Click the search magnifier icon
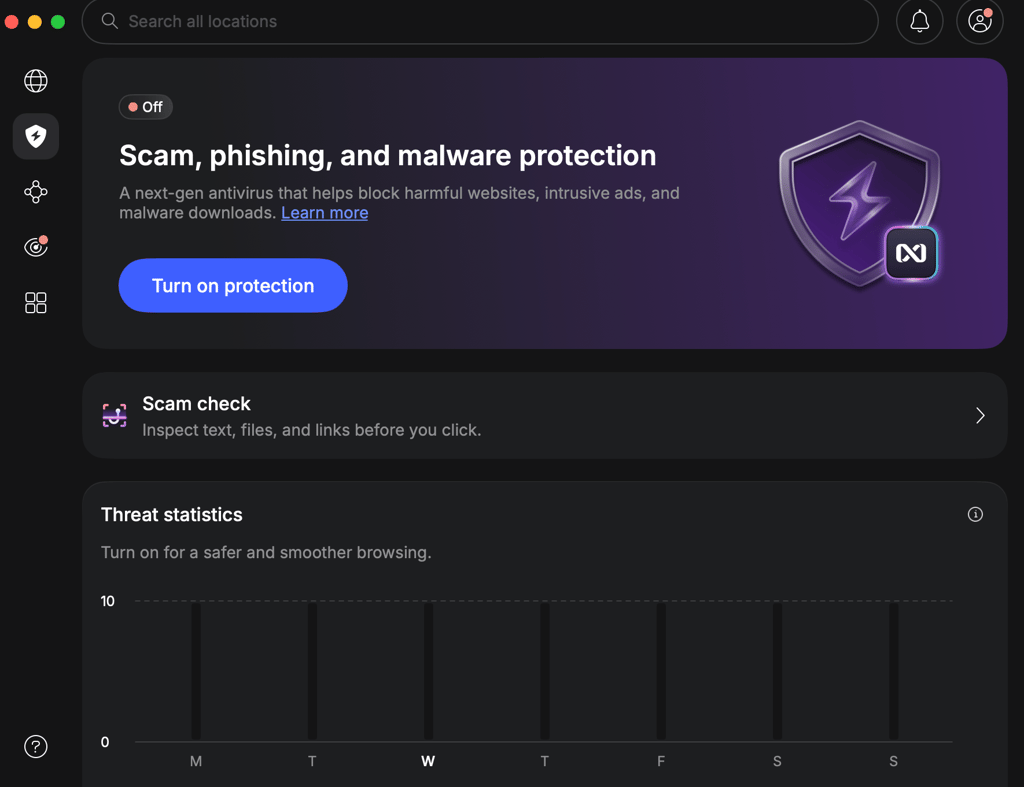The width and height of the screenshot is (1024, 787). [x=110, y=21]
